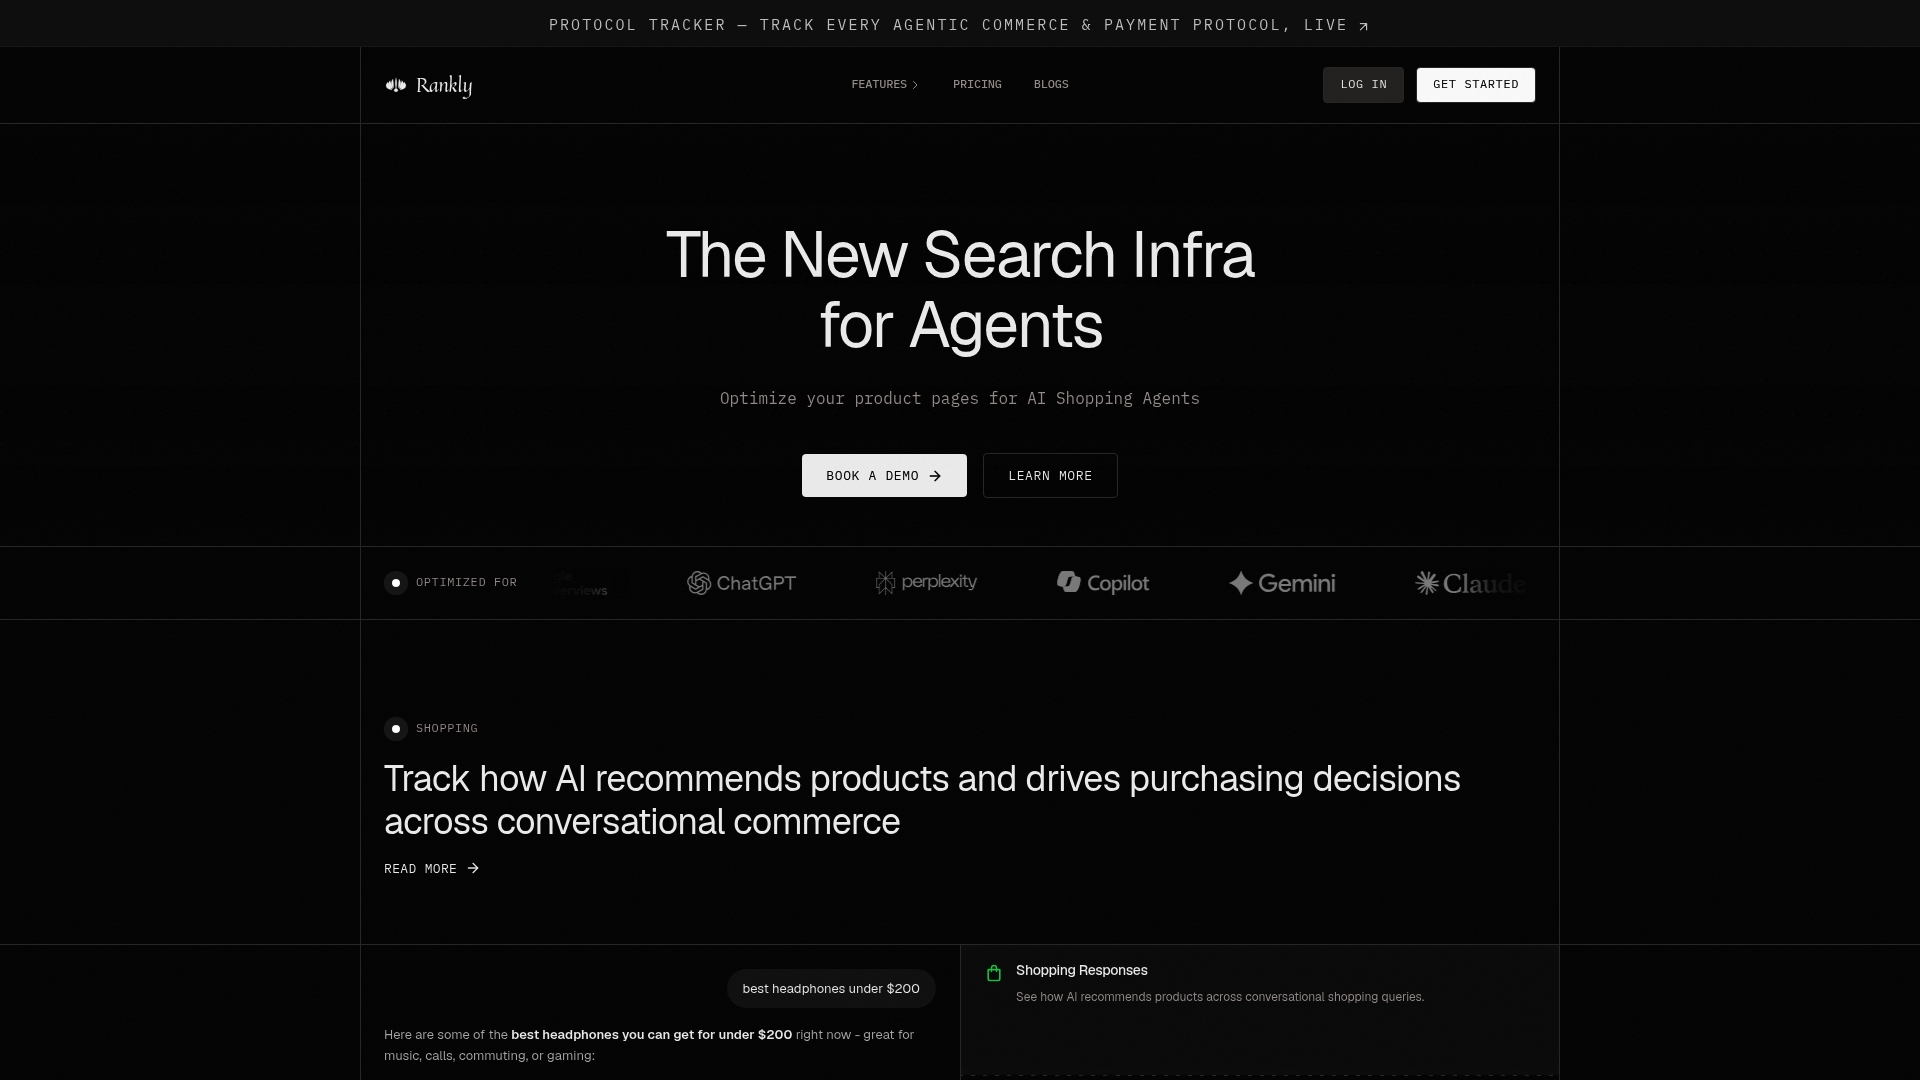This screenshot has height=1080, width=1920.
Task: Follow the Read More link
Action: (431, 869)
